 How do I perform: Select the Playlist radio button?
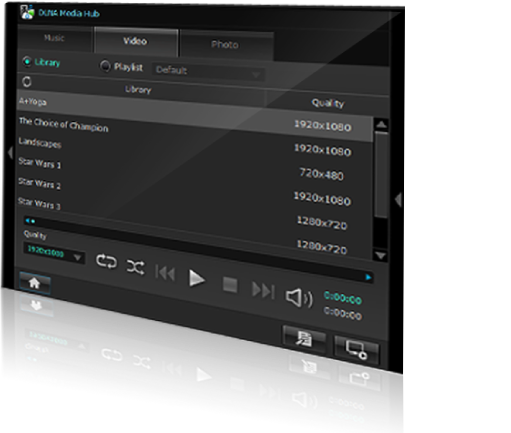click(105, 66)
